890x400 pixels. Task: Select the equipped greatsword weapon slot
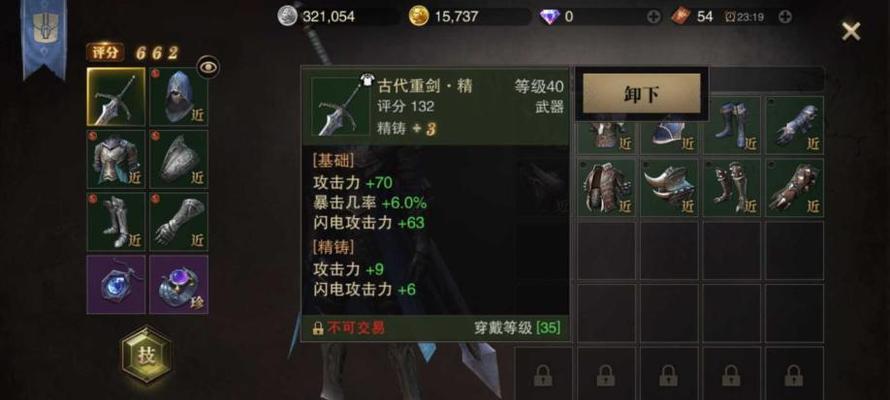click(x=116, y=97)
